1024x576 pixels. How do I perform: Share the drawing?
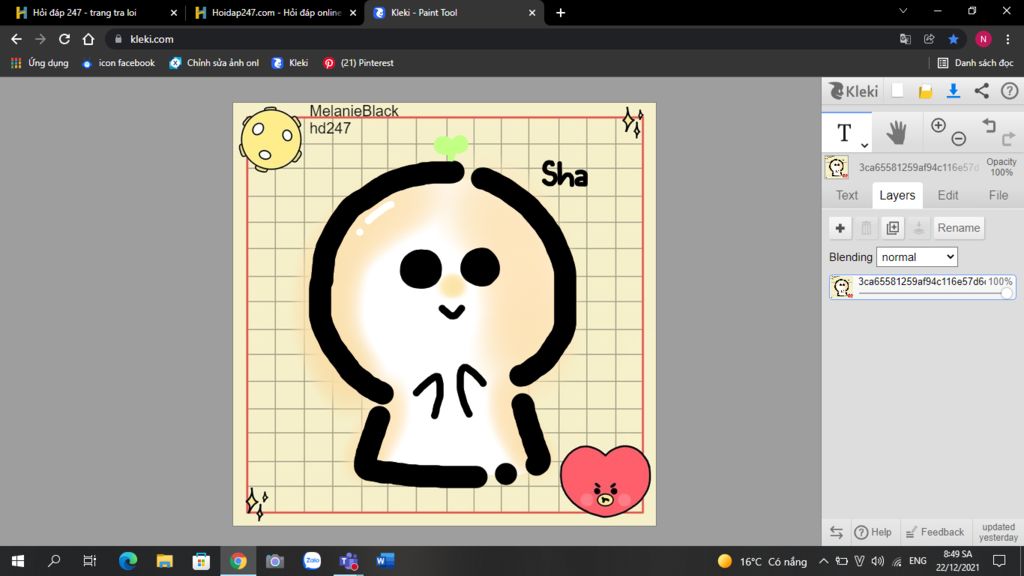click(982, 91)
